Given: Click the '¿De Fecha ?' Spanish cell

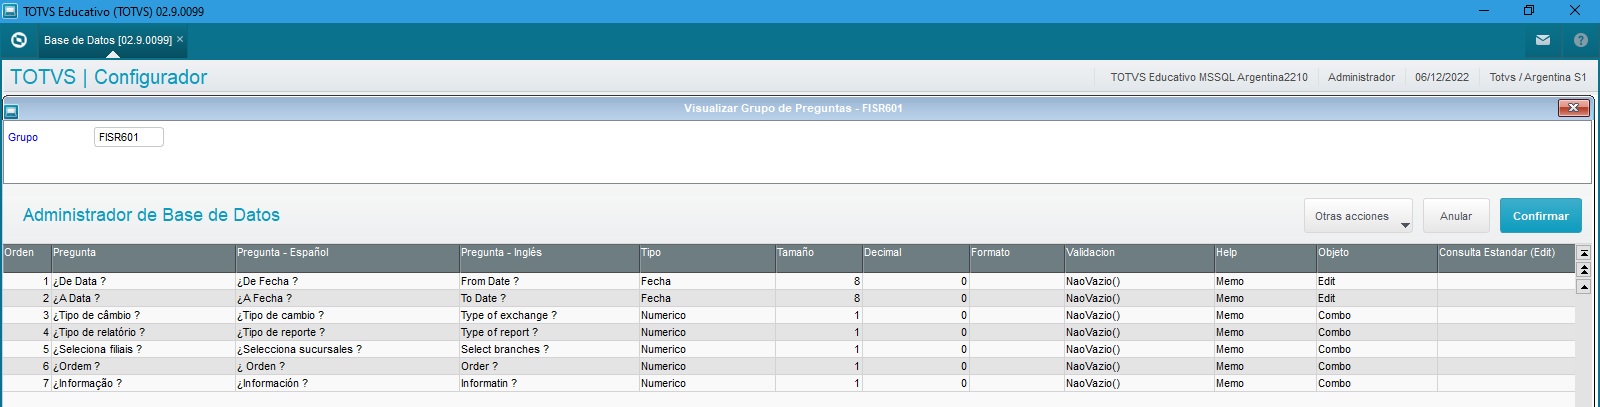Looking at the screenshot, I should click(x=347, y=281).
